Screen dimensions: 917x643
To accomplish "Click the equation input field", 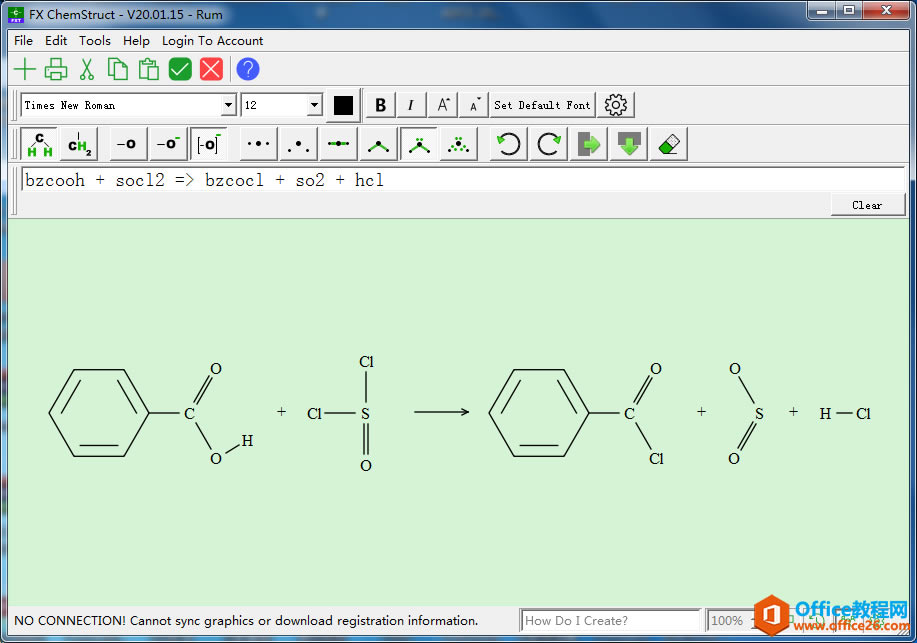I will [463, 180].
